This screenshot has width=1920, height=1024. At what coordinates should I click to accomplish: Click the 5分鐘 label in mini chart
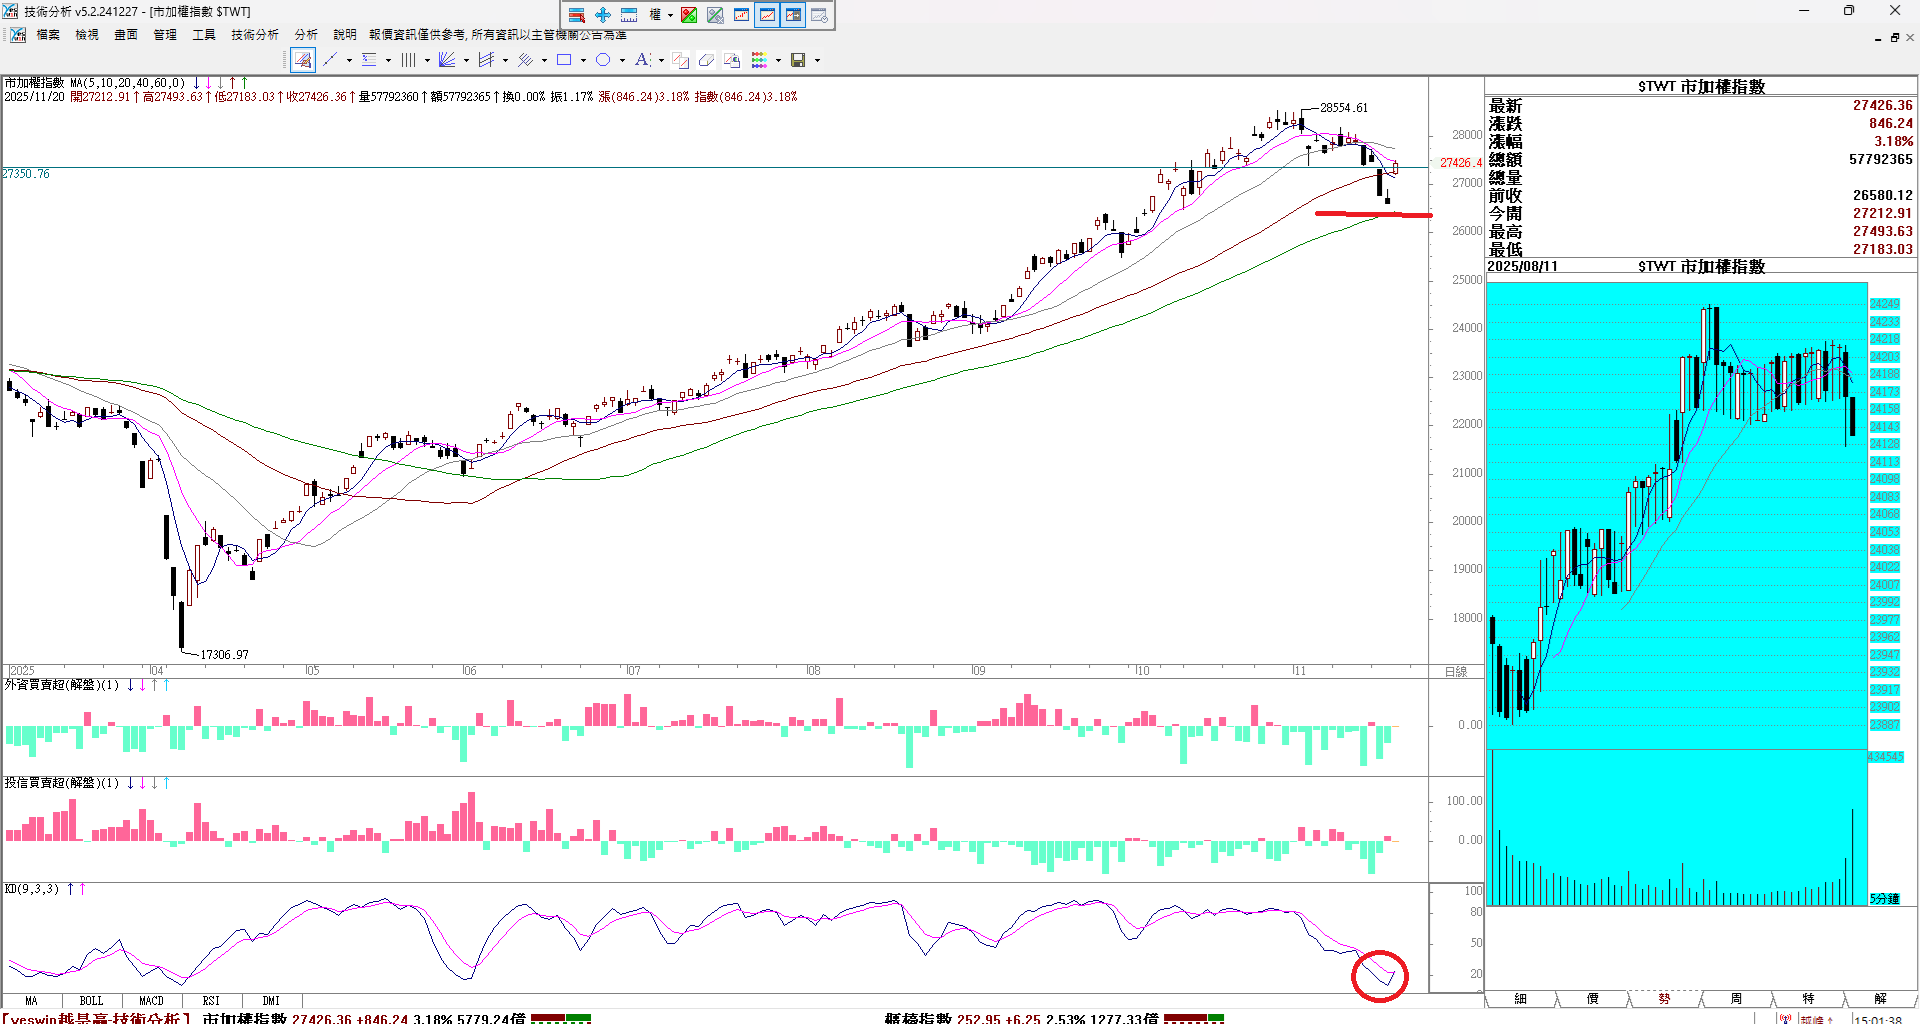pos(1884,899)
